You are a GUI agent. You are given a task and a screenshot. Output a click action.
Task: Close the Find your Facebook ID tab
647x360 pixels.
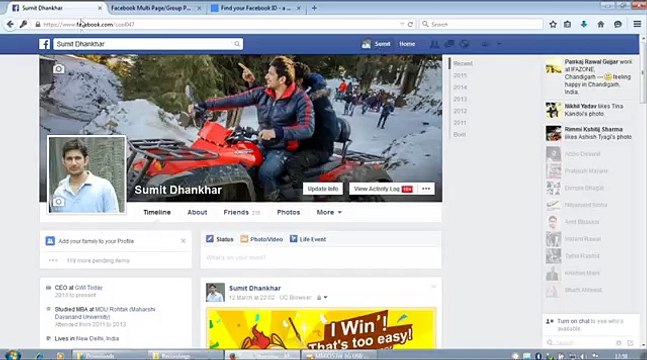(x=299, y=8)
